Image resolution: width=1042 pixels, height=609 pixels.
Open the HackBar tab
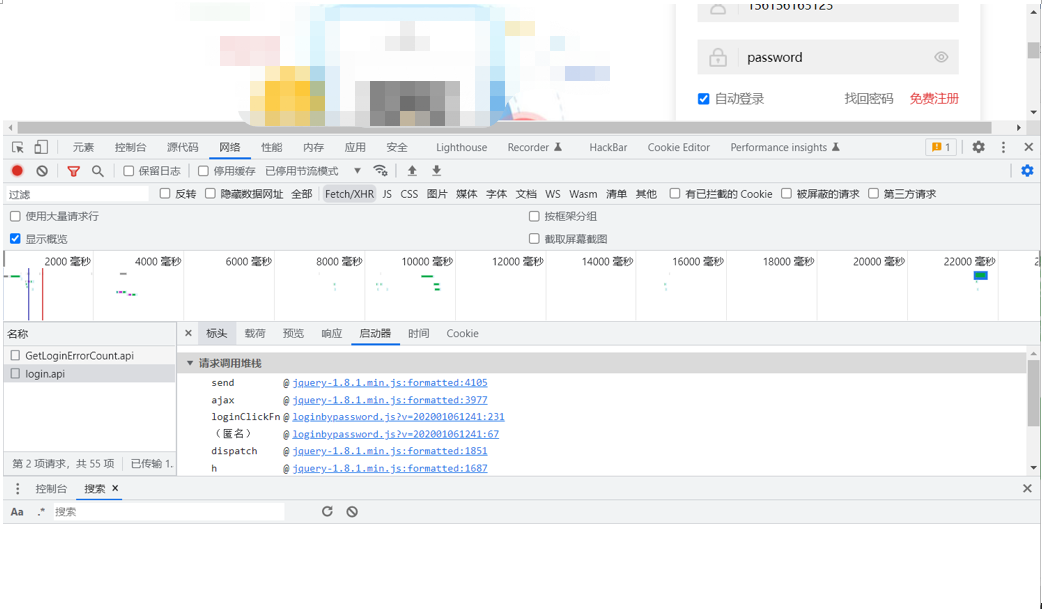pyautogui.click(x=608, y=147)
